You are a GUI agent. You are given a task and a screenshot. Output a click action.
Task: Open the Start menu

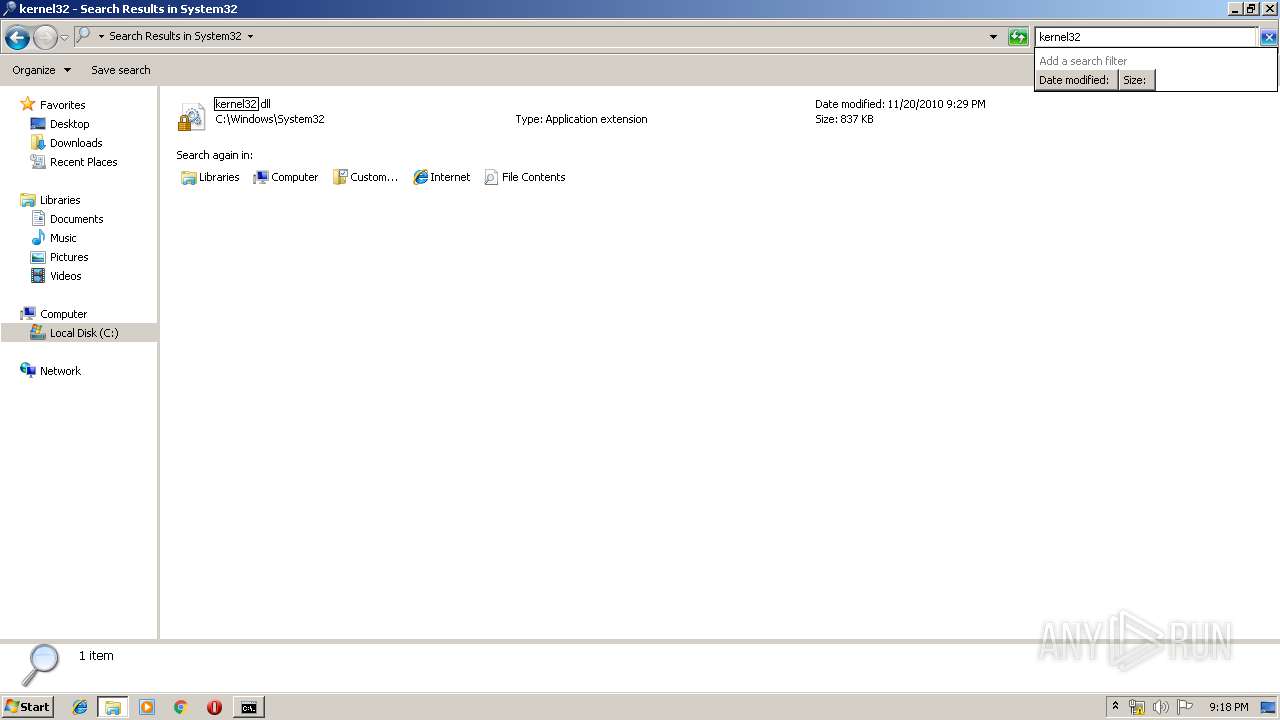point(27,707)
